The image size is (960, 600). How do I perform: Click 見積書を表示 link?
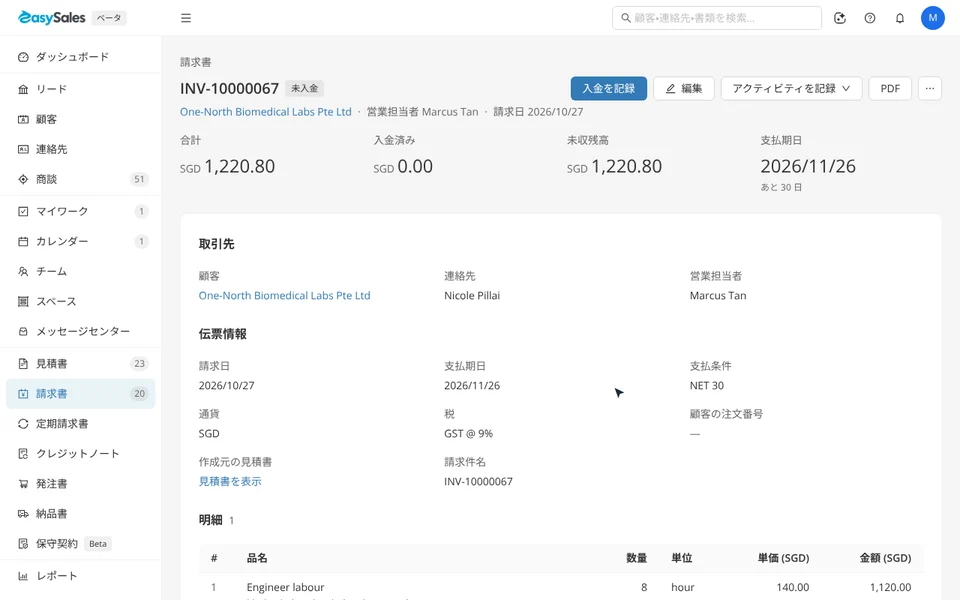[x=230, y=481]
